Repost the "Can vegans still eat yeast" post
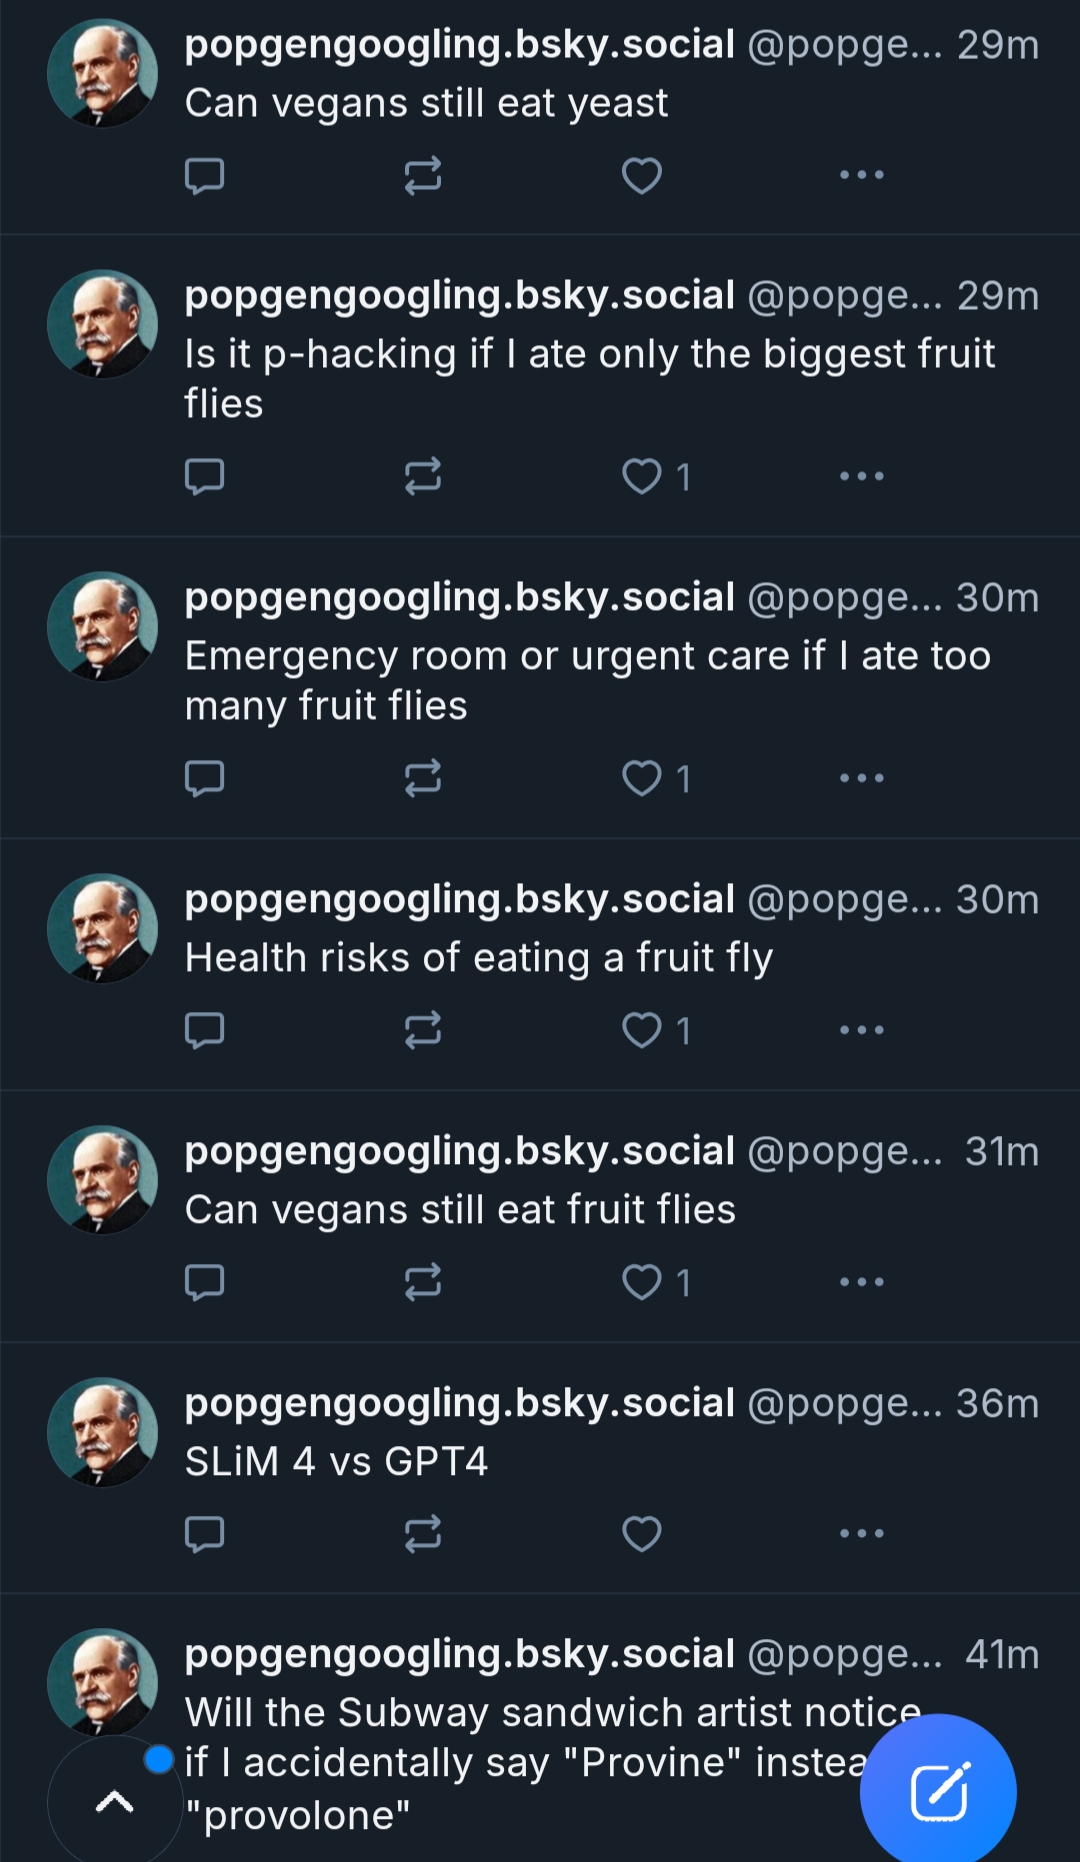 pyautogui.click(x=422, y=176)
